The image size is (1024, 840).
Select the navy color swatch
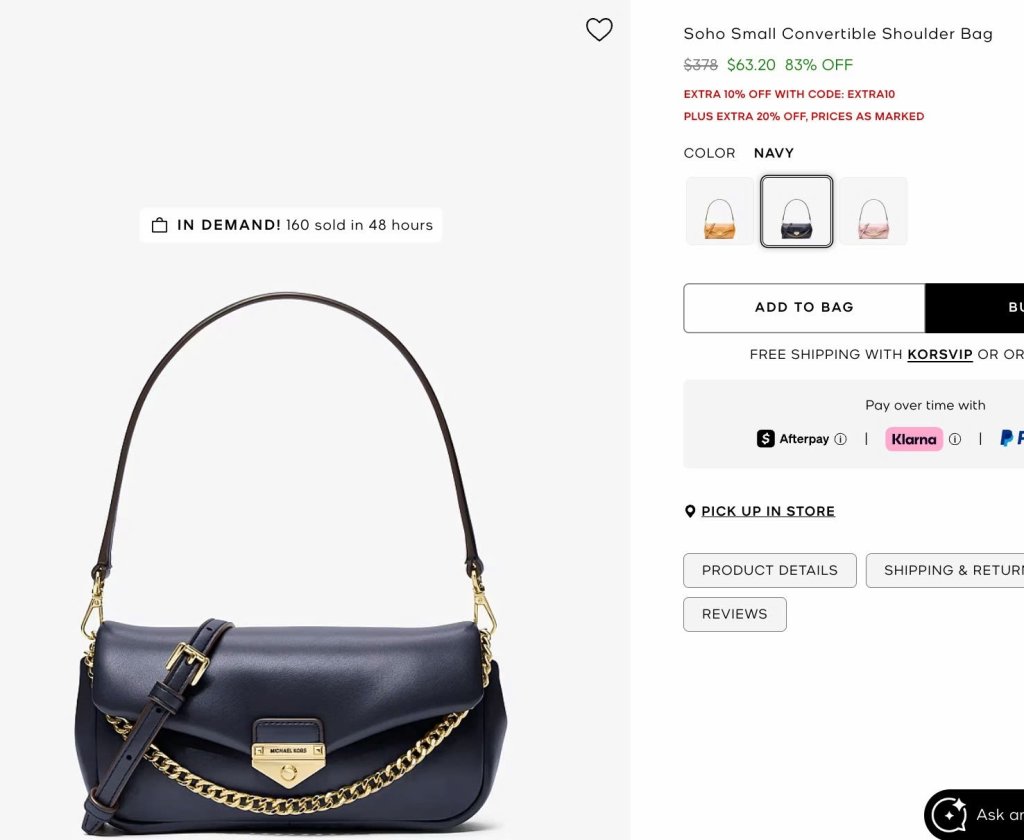pos(797,211)
